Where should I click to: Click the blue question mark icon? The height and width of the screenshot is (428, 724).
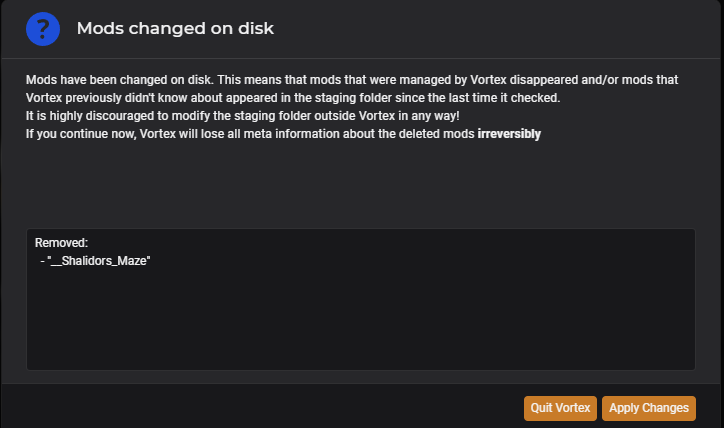coord(43,29)
